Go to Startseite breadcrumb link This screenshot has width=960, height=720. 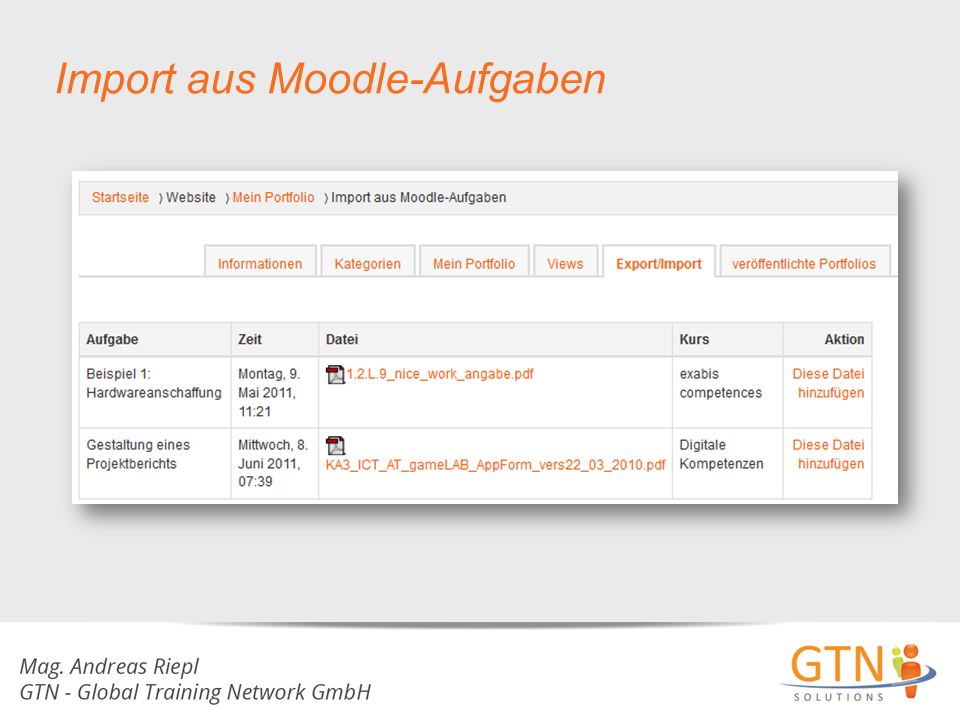click(x=121, y=197)
